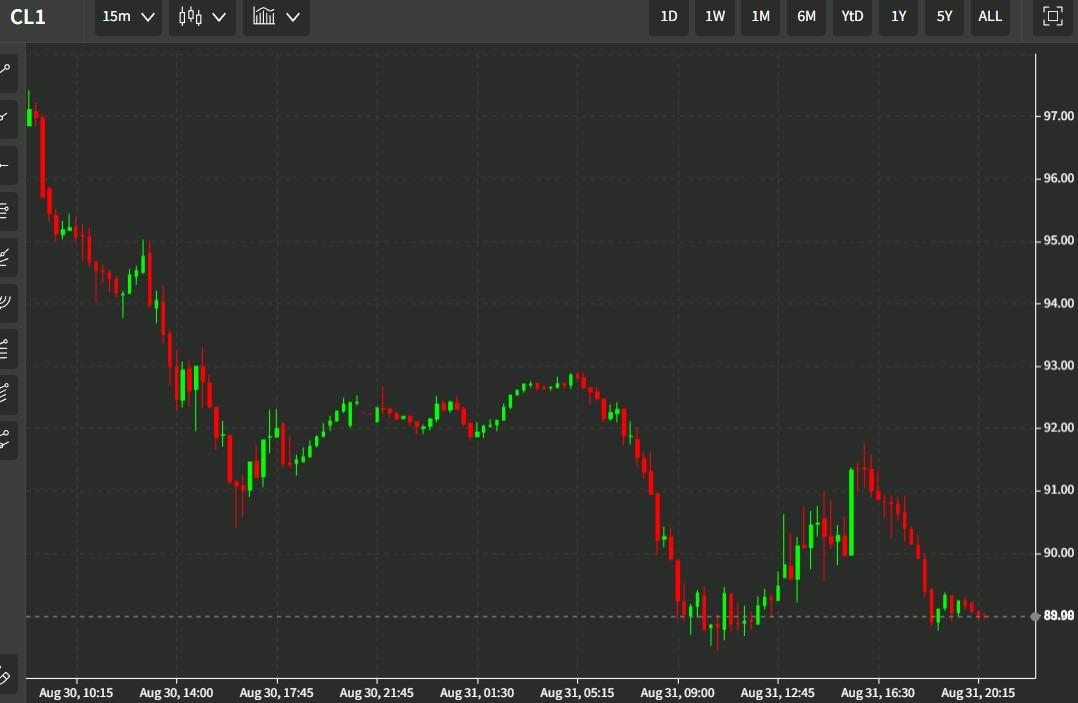Choose the 5Y range
The image size is (1078, 703).
click(x=945, y=16)
